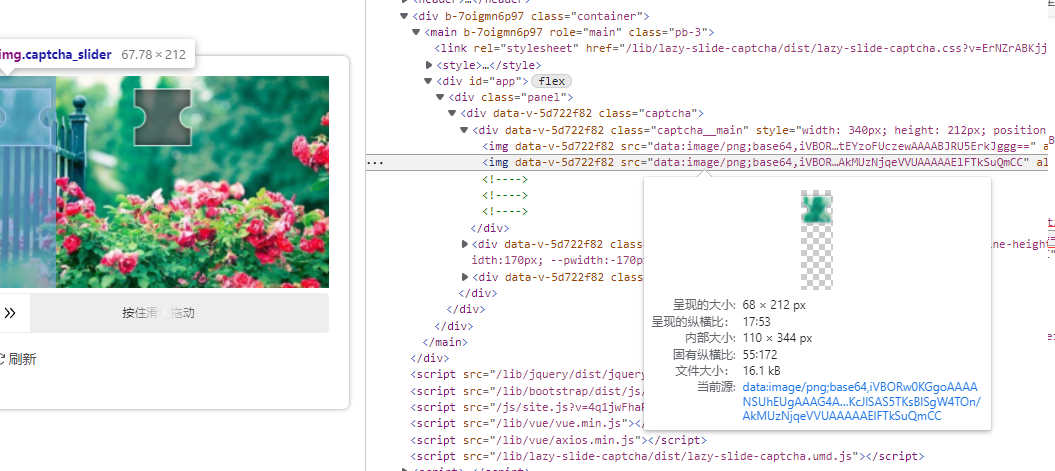
Task: Open the /lib/vue/axios.min.js script link
Action: pos(556,441)
